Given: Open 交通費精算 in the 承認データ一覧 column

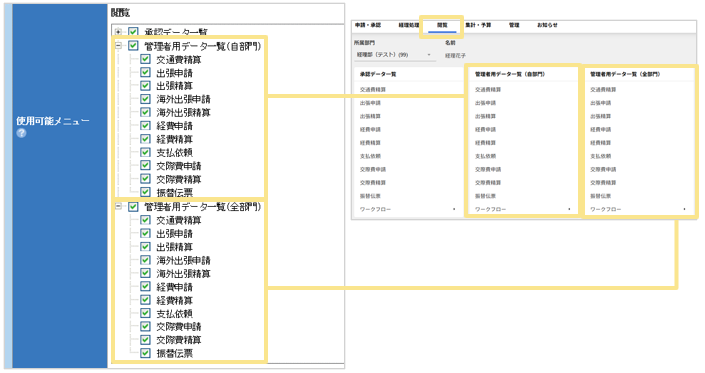Looking at the screenshot, I should [373, 90].
